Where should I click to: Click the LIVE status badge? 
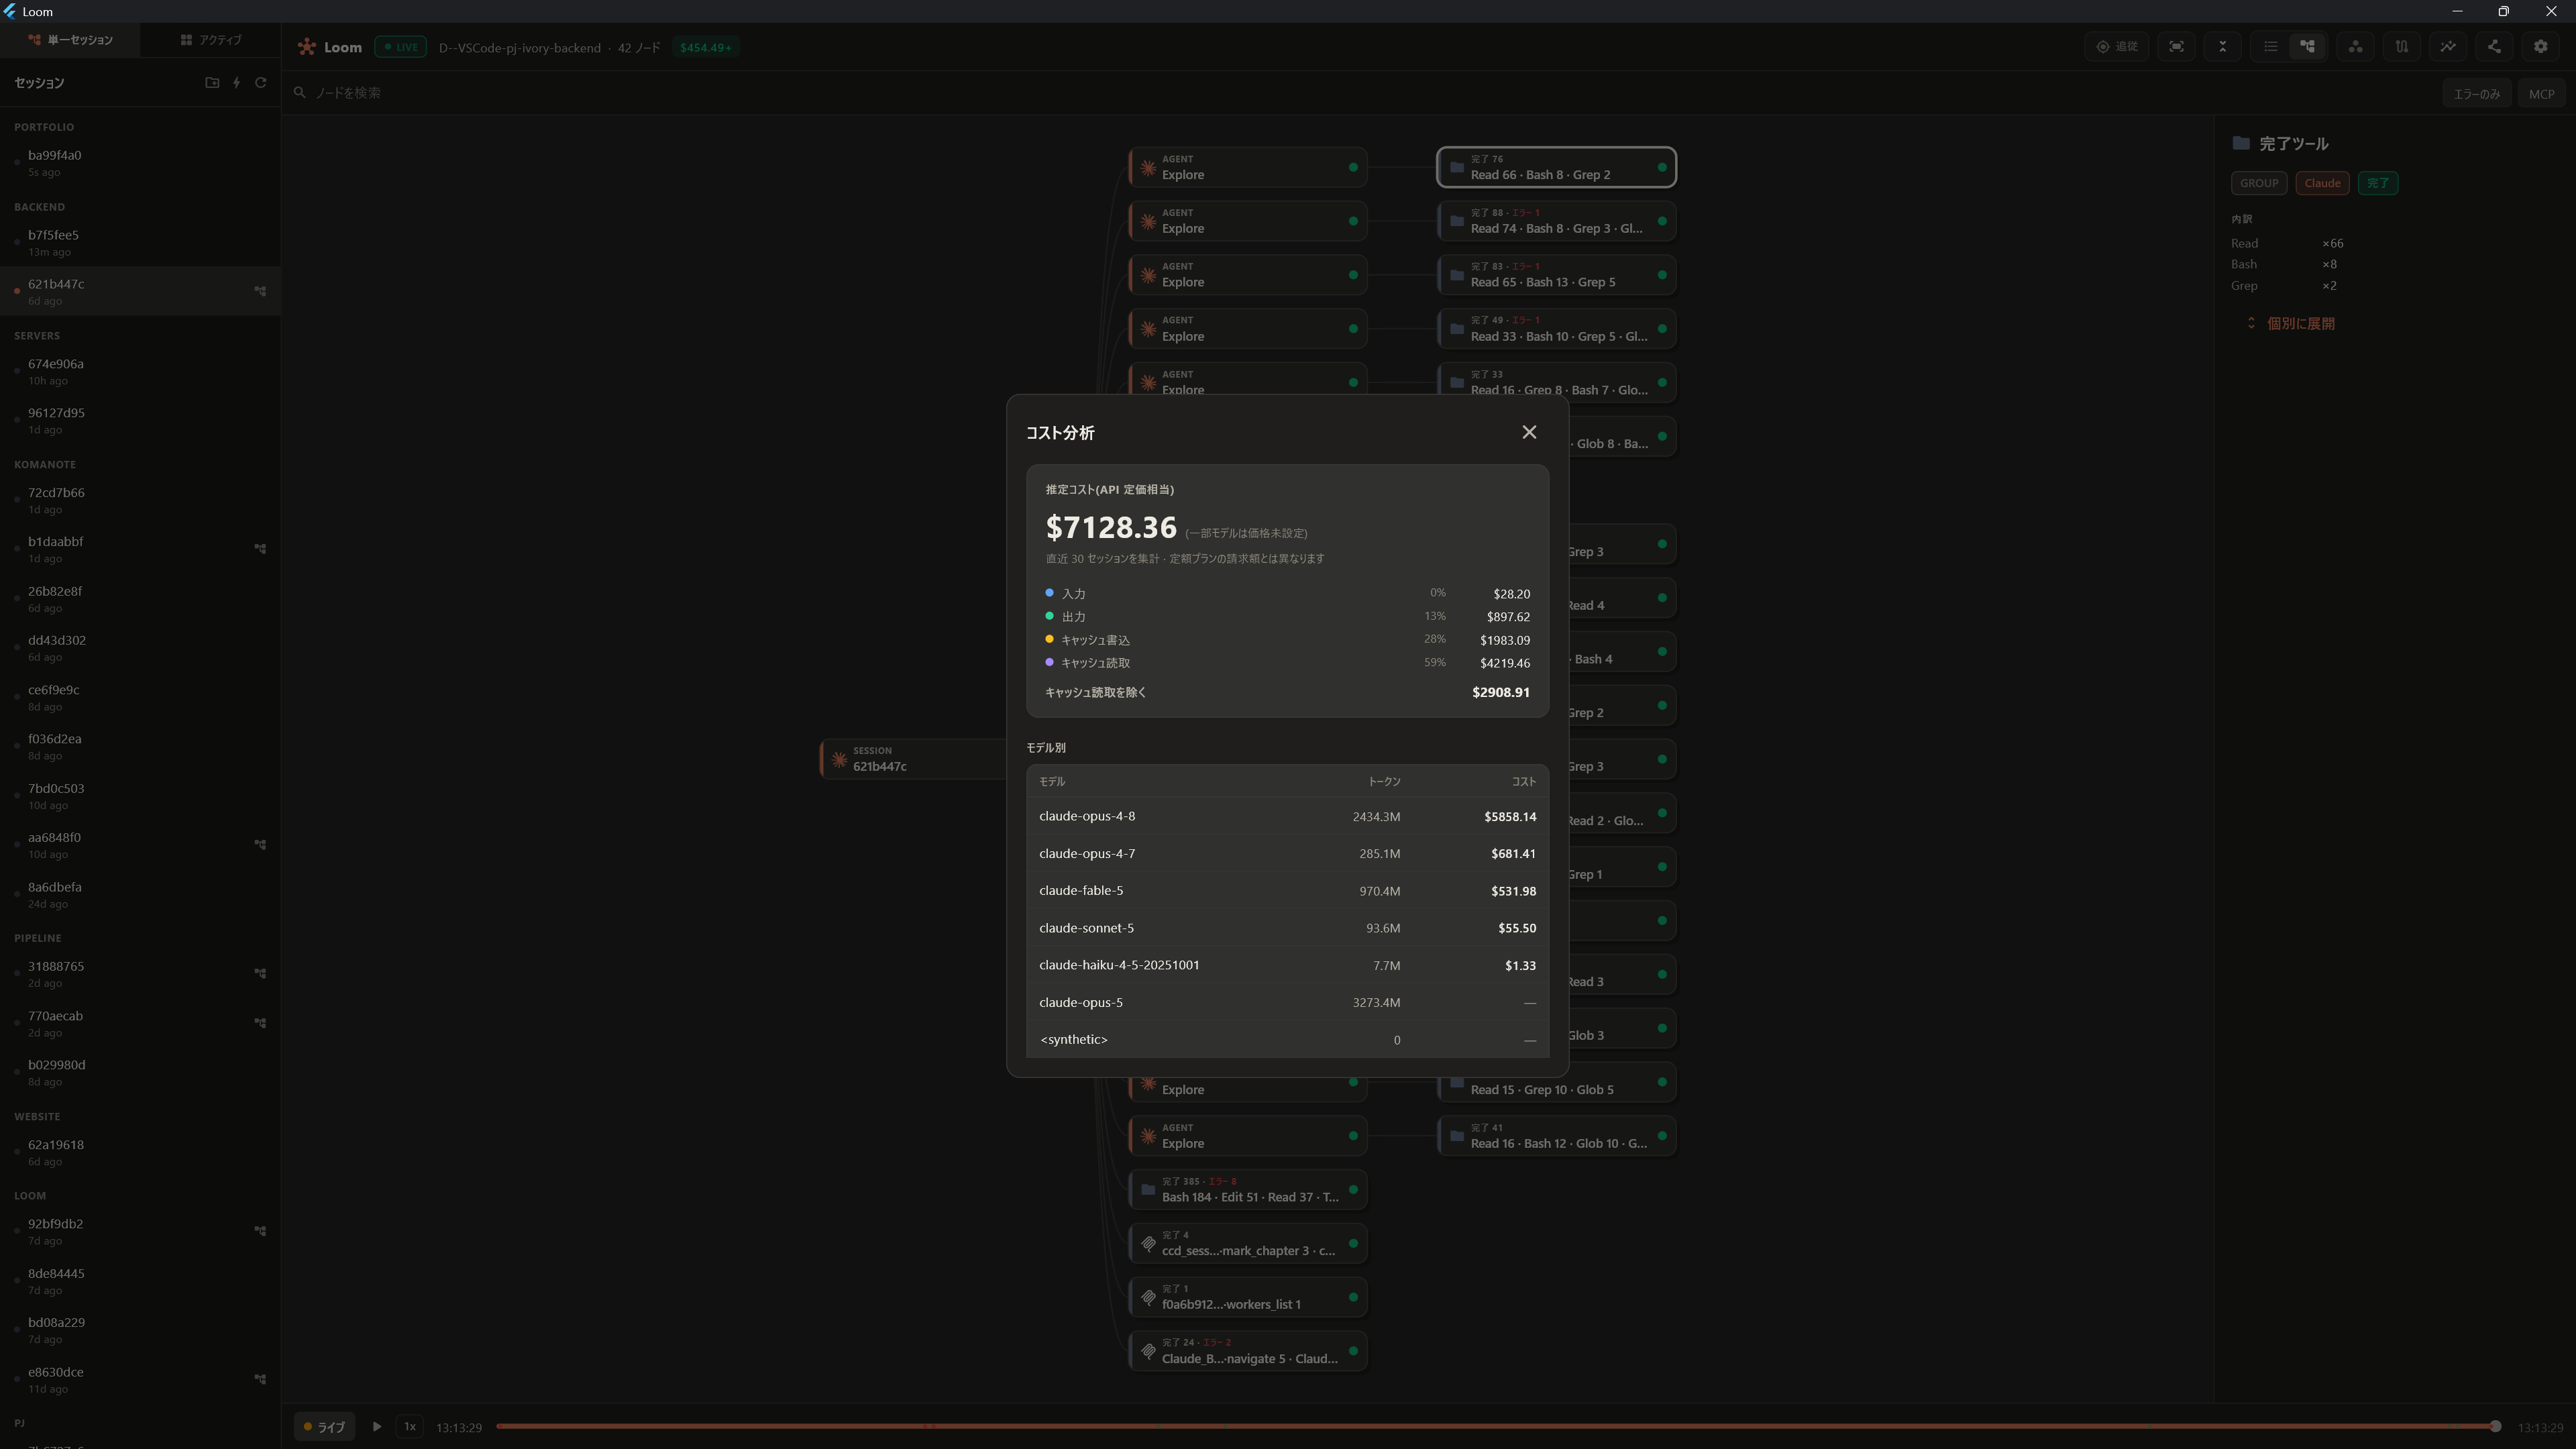point(400,47)
